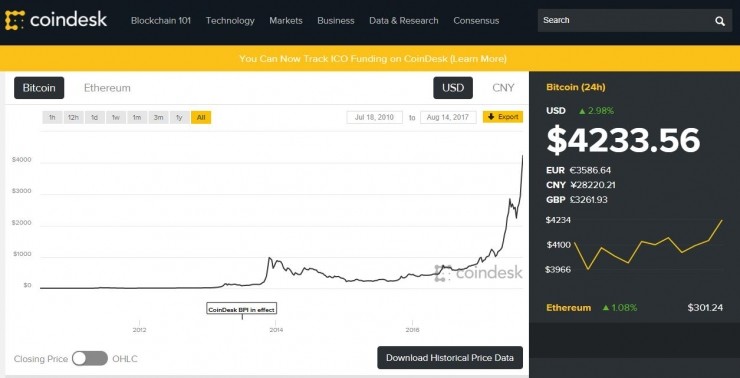Open the end date Aug 14, 2017 picker
This screenshot has height=378, width=740.
tap(448, 117)
